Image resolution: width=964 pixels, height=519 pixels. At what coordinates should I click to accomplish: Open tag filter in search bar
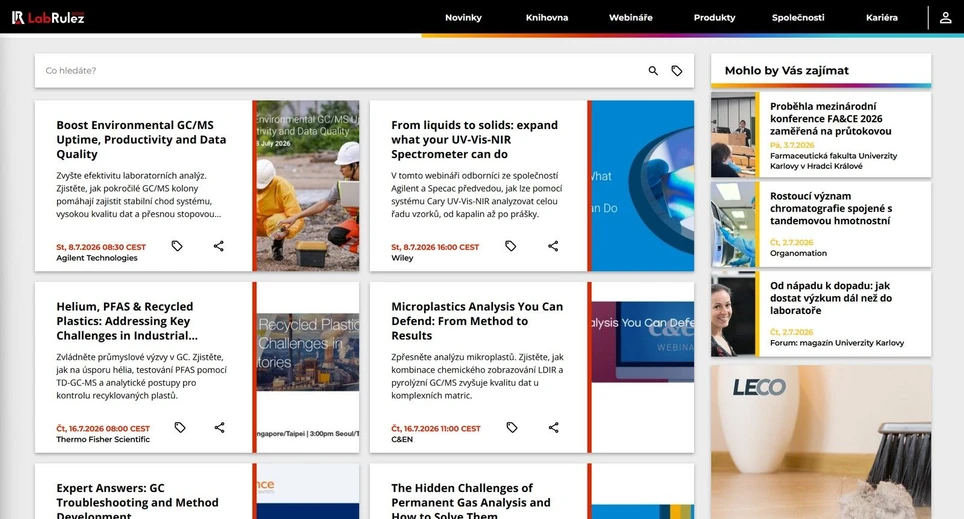[677, 71]
